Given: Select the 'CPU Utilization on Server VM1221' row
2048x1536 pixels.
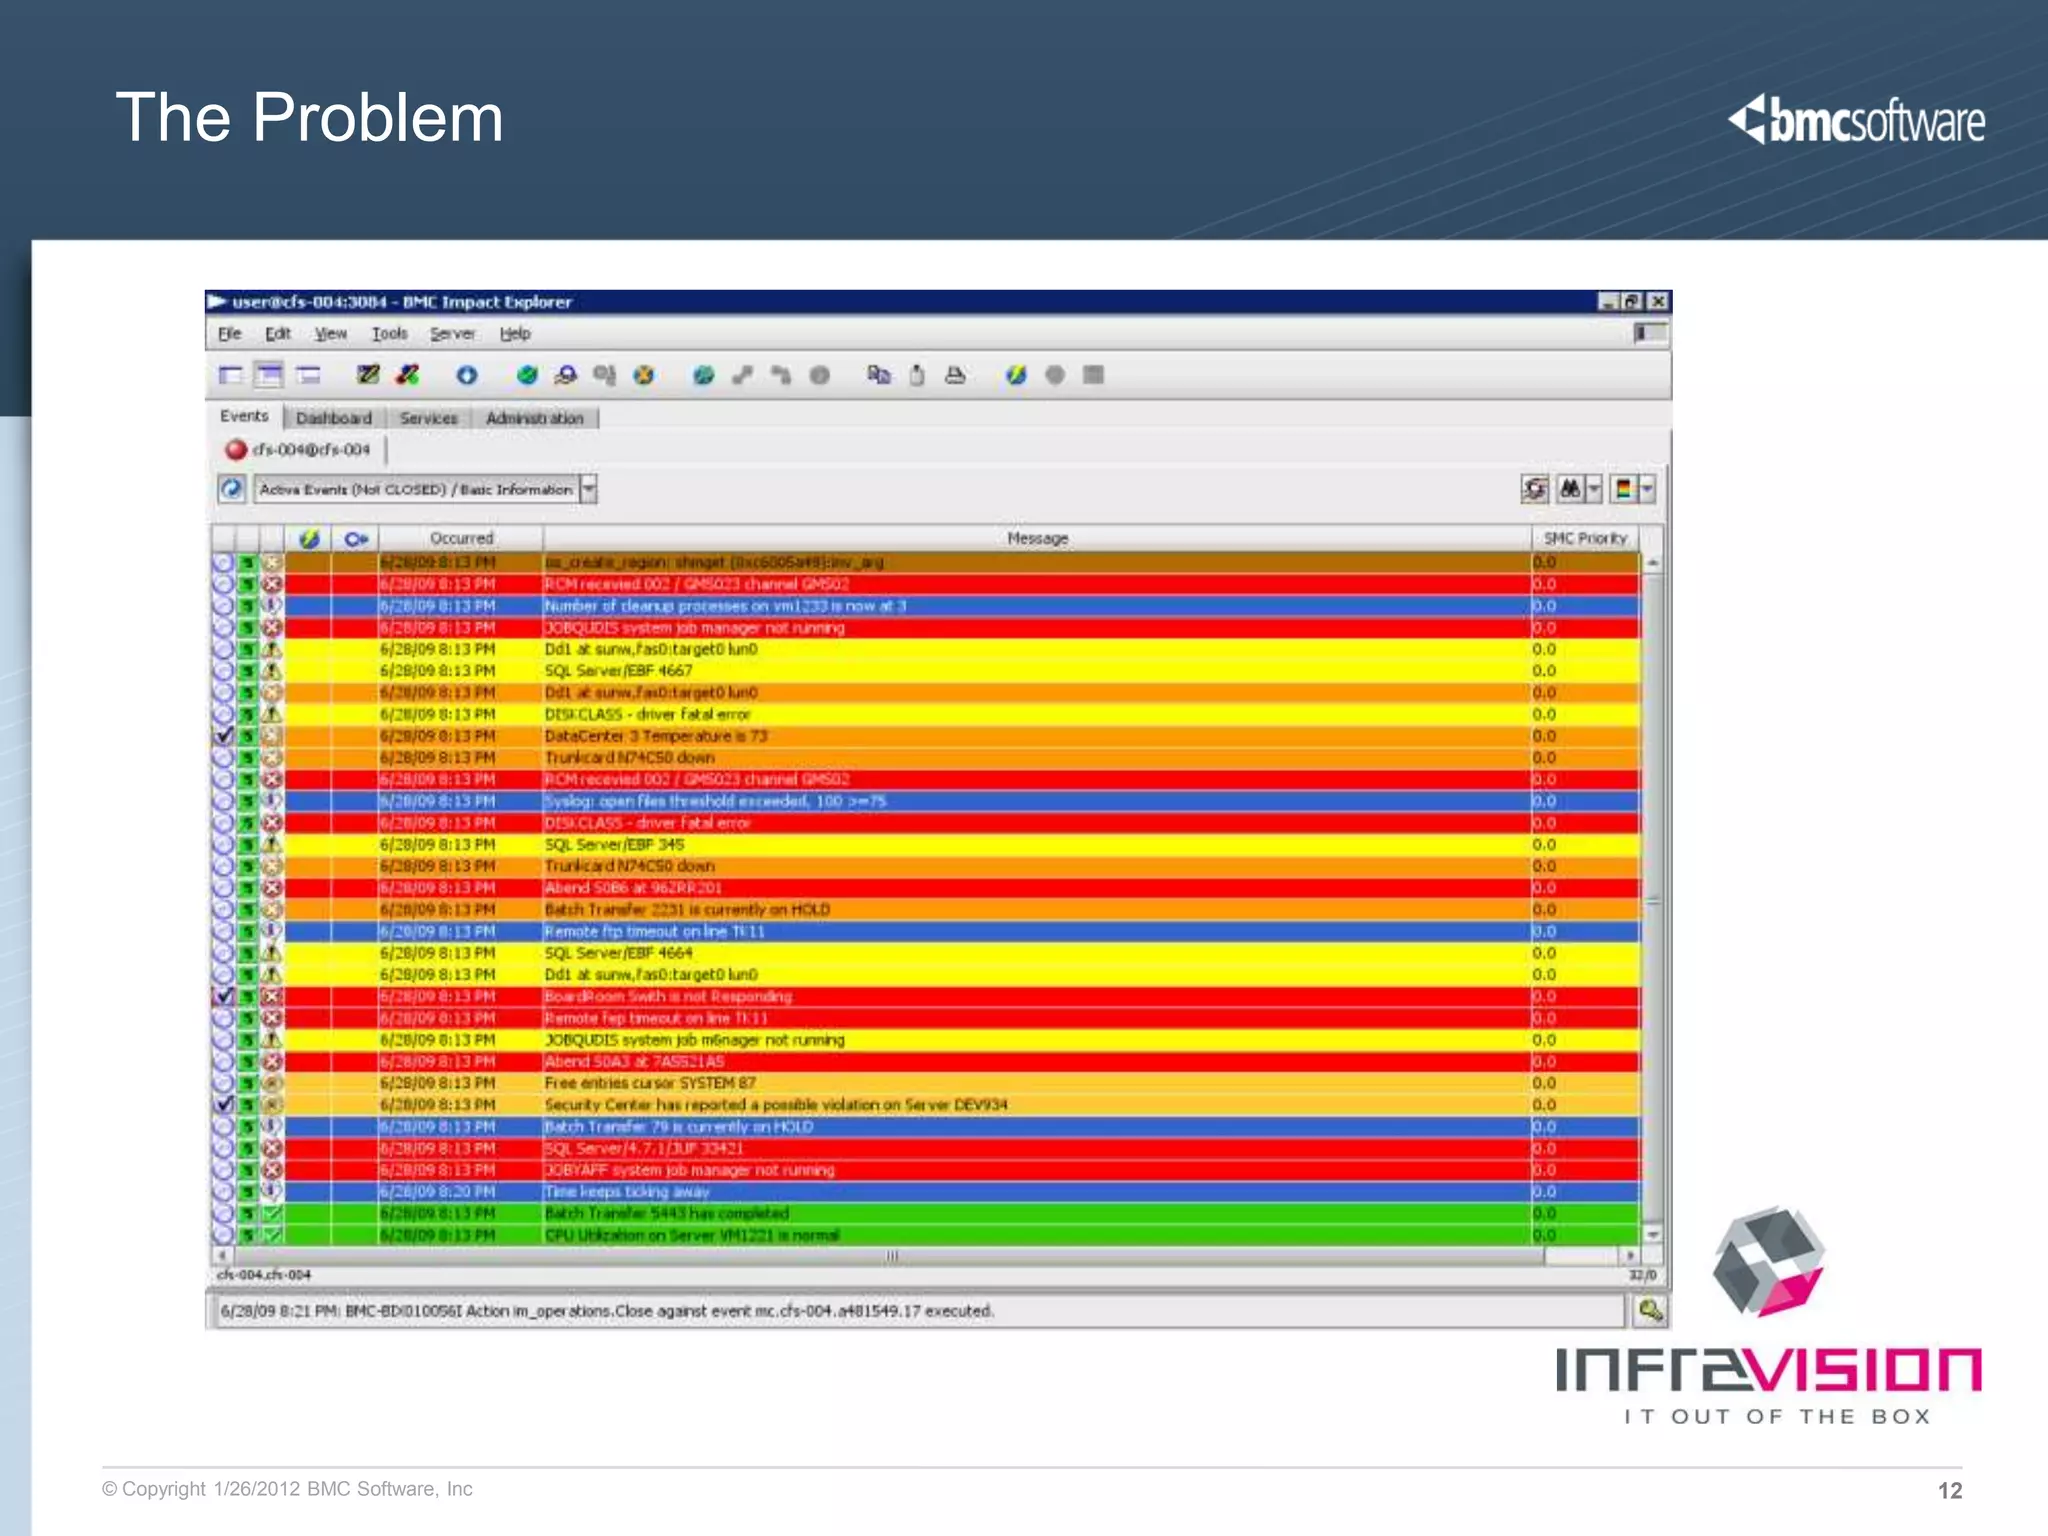Looking at the screenshot, I should [925, 1235].
